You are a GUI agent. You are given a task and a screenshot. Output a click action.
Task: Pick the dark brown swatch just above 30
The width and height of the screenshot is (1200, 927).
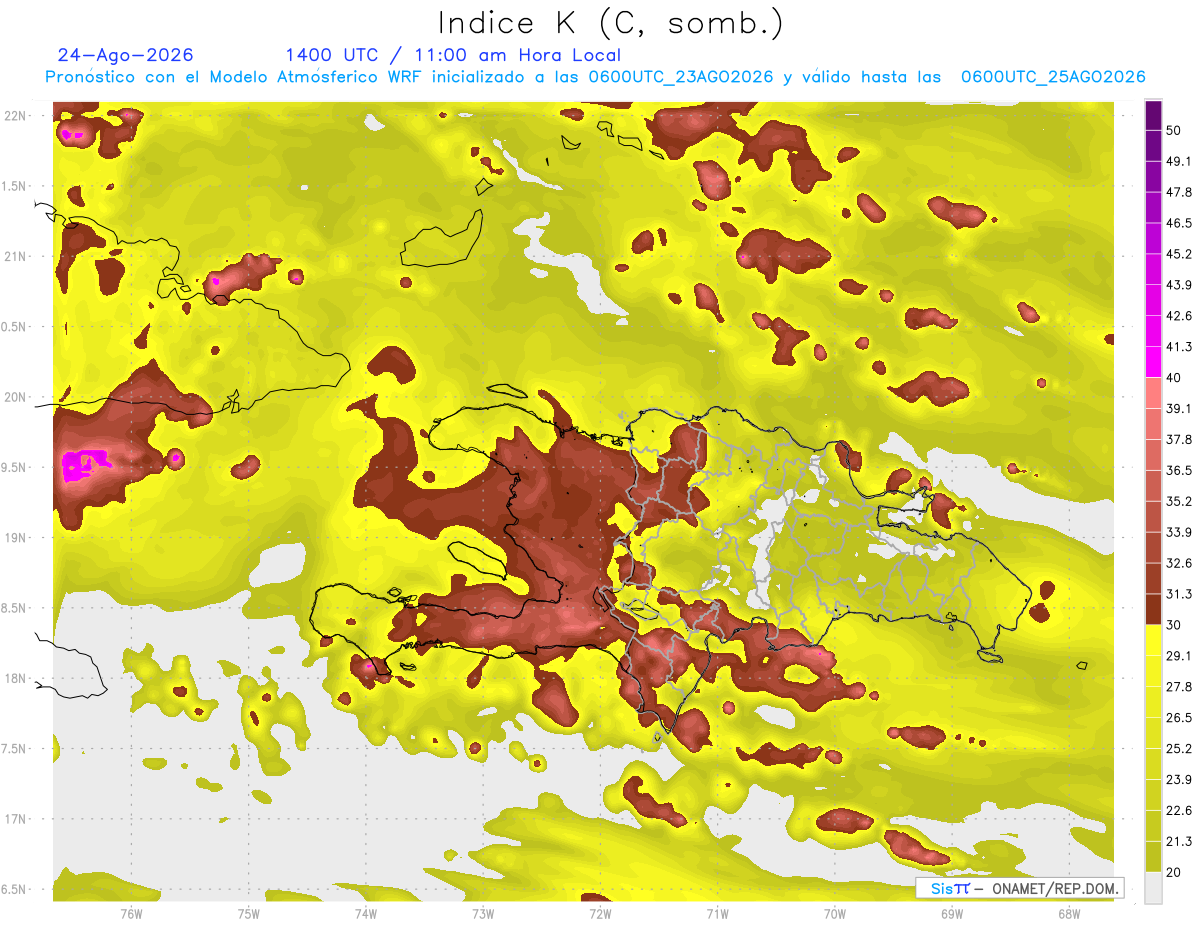click(x=1154, y=609)
